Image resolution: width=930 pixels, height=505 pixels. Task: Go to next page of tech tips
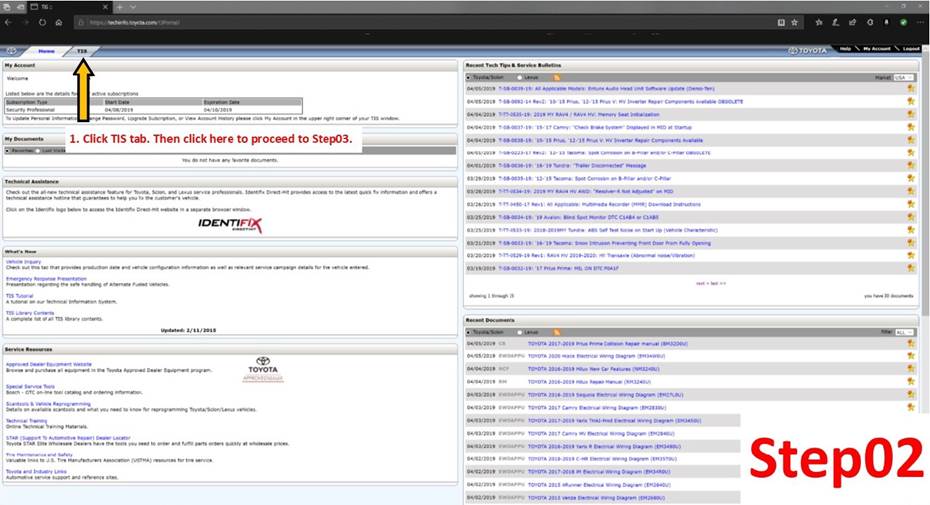(701, 284)
